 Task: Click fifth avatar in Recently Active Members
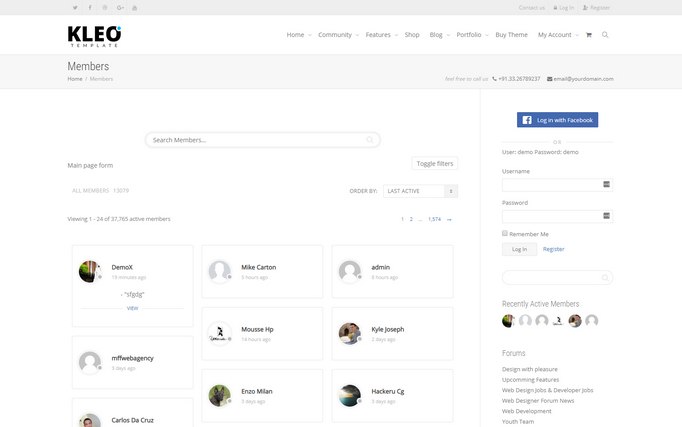point(575,321)
